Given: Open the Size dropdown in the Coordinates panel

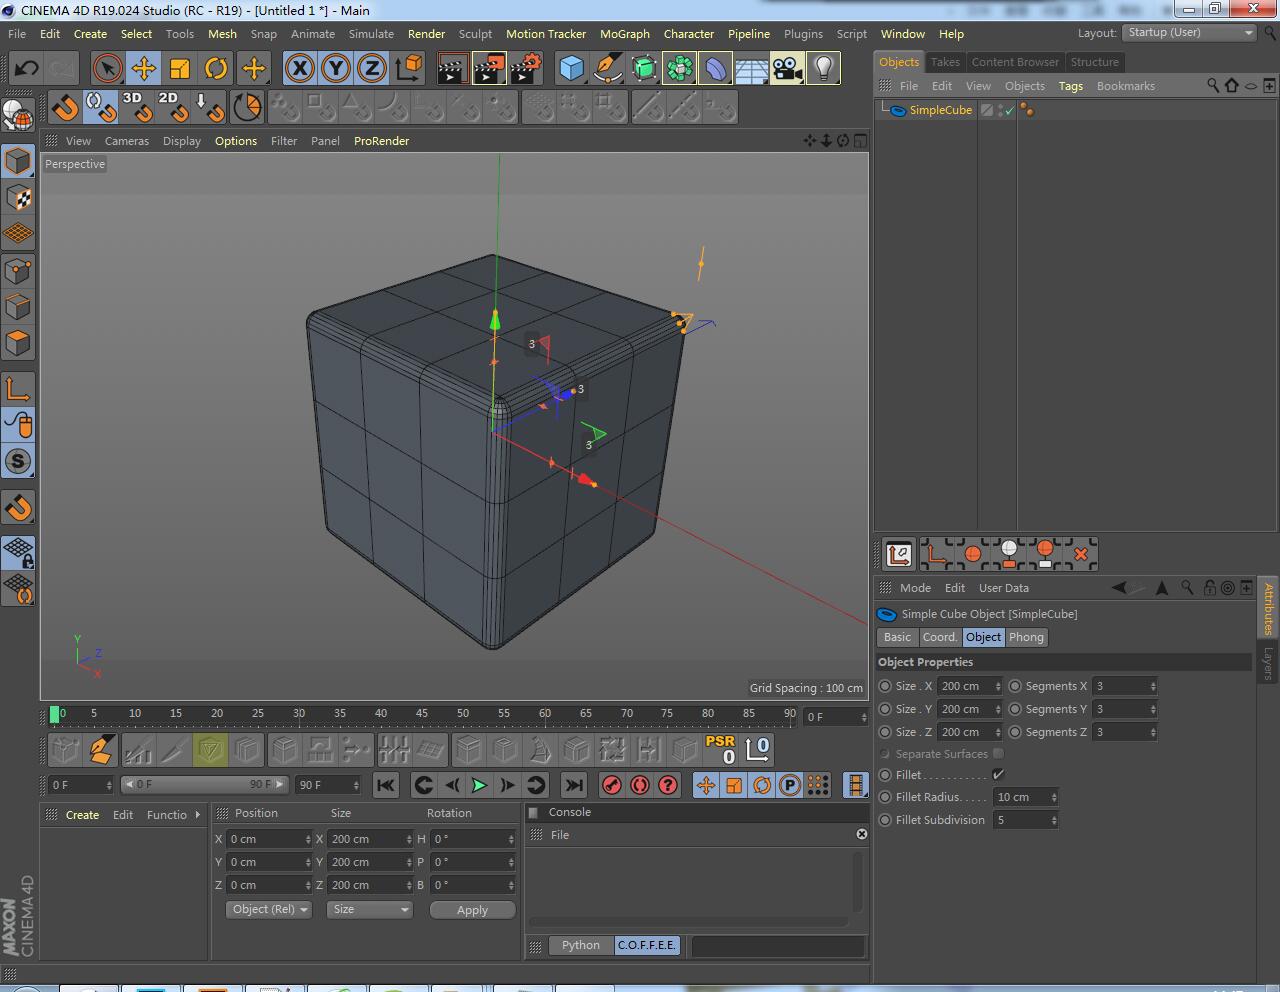Looking at the screenshot, I should 369,909.
